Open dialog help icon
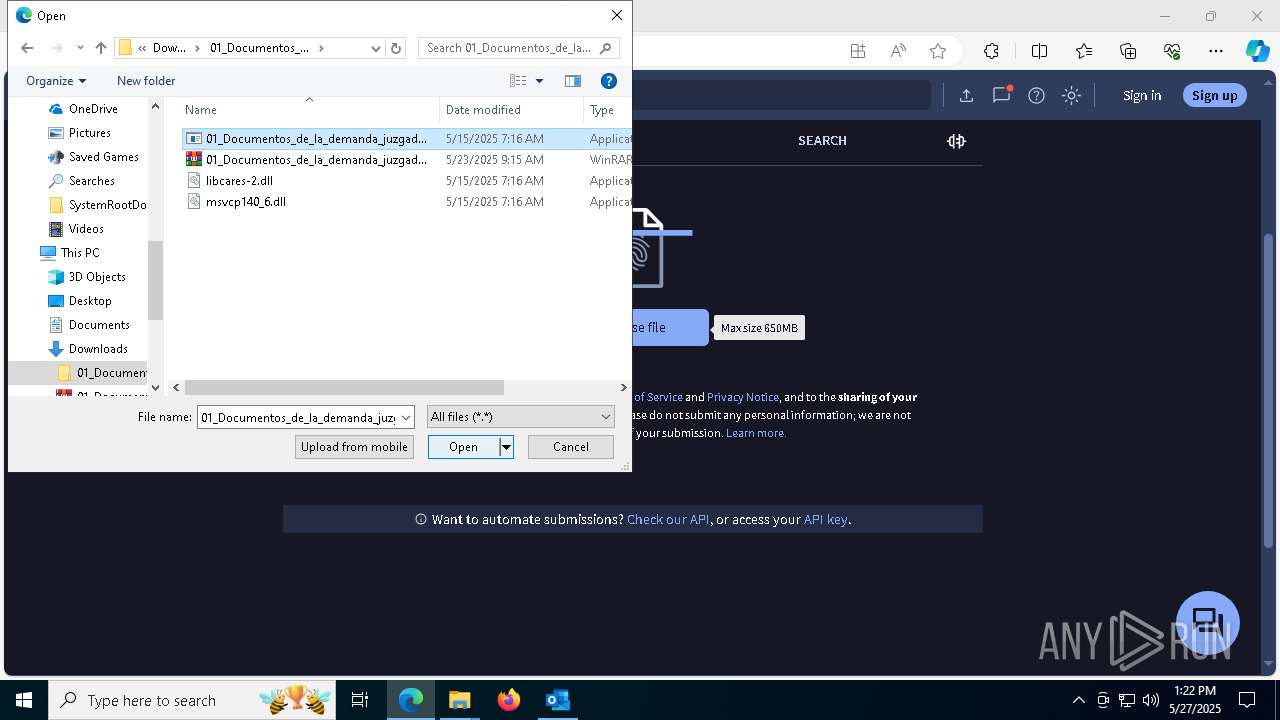The height and width of the screenshot is (720, 1280). (x=609, y=81)
